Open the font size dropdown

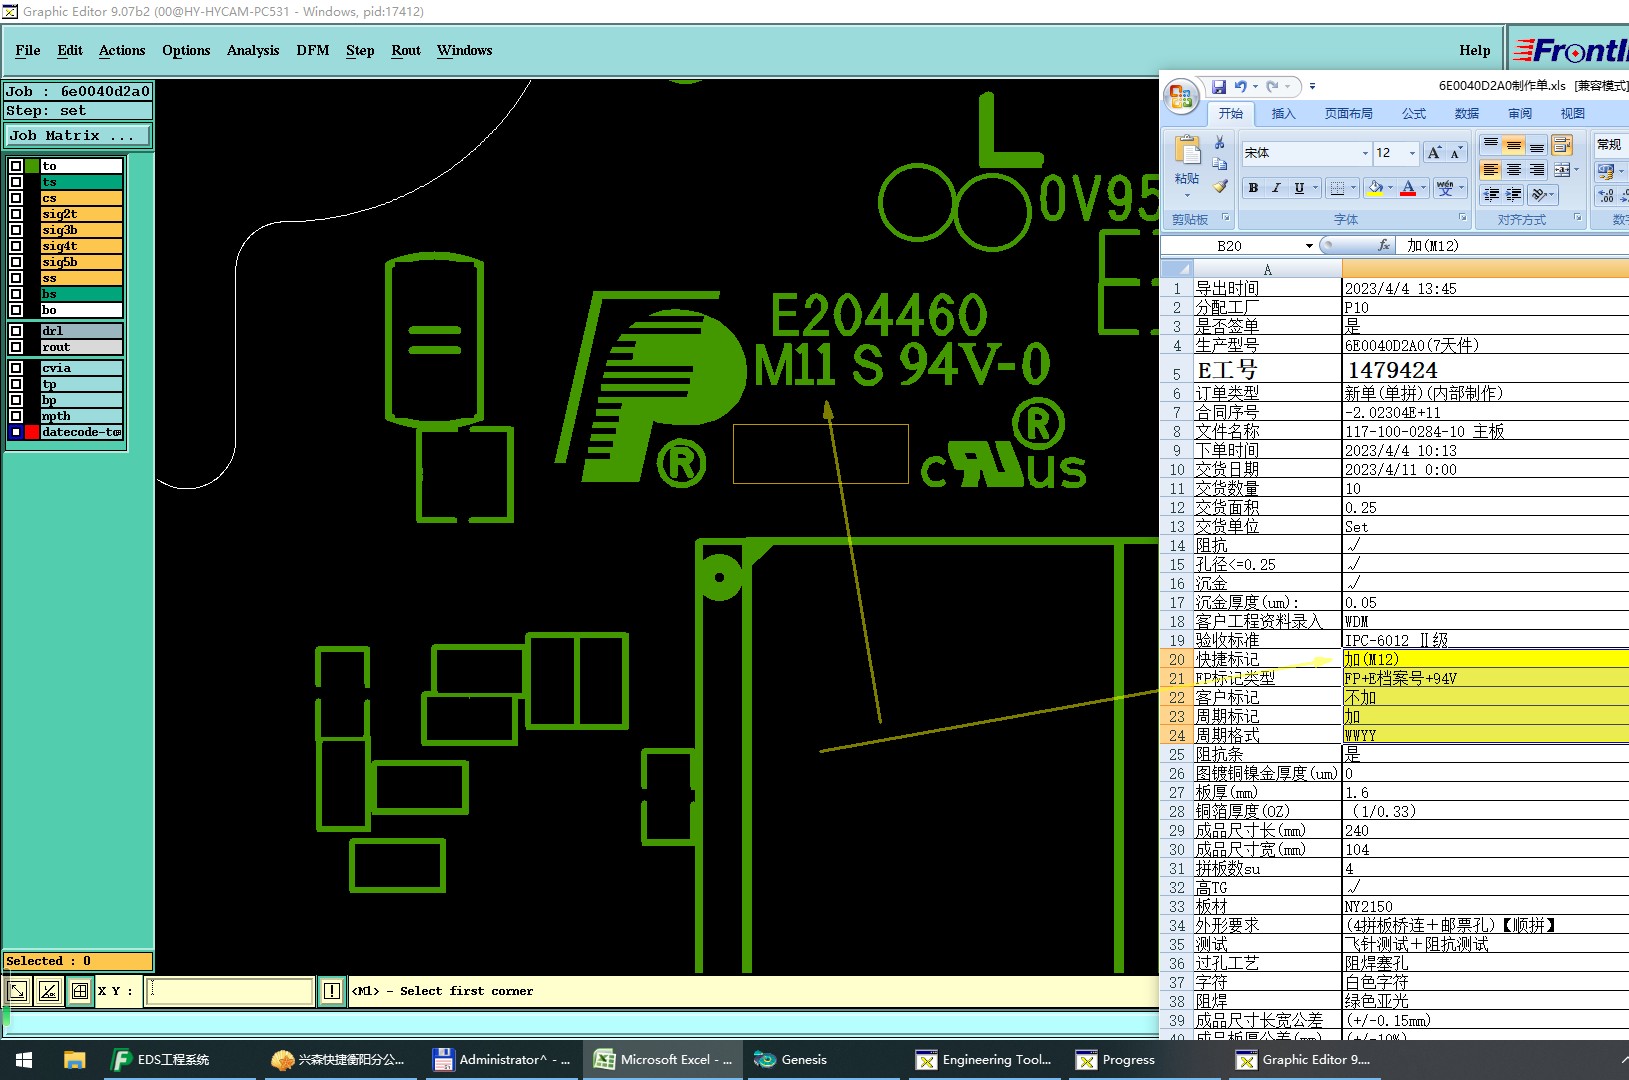1412,153
